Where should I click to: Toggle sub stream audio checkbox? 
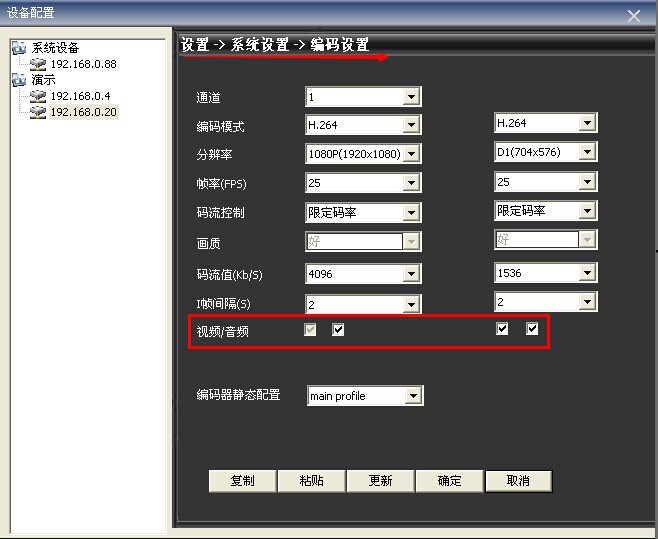532,328
